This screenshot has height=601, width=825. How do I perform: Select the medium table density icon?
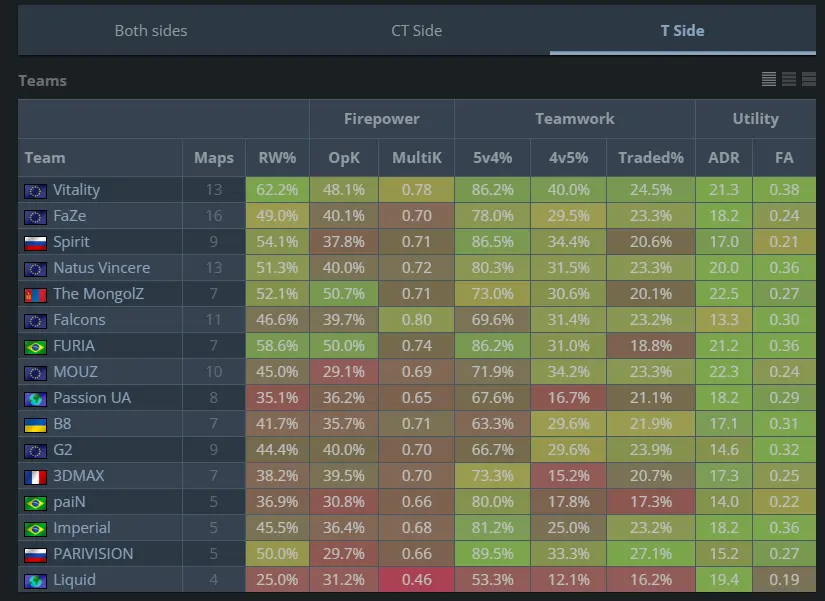pos(789,79)
